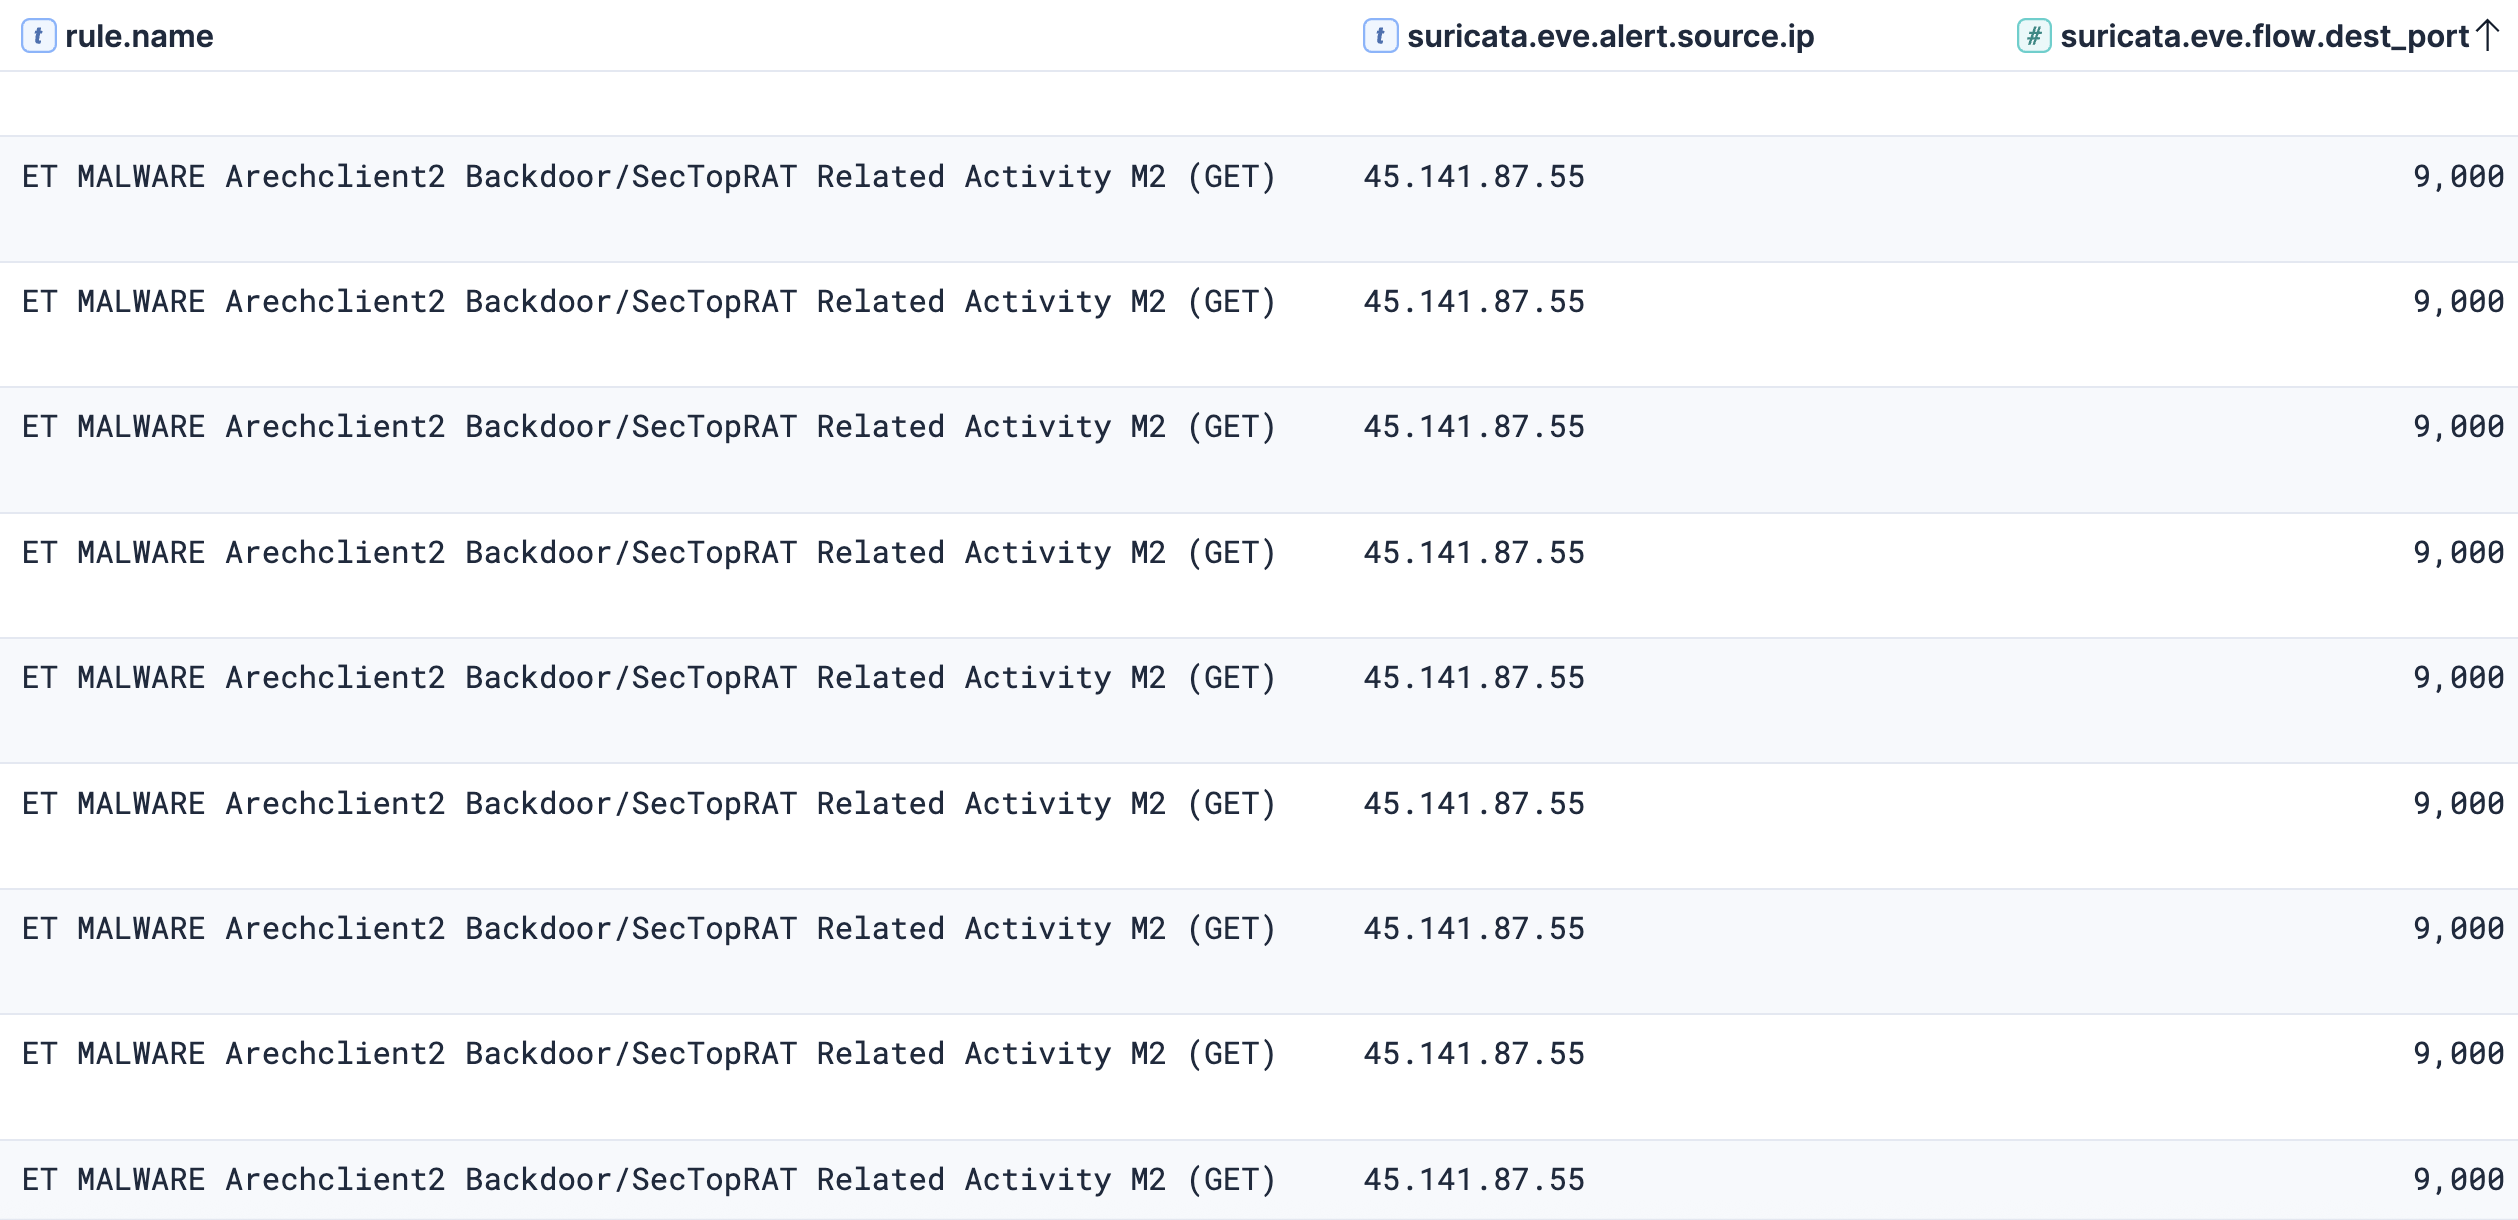This screenshot has height=1220, width=2518.
Task: Open the suricata.eve.alert.source.ip column header
Action: pos(1610,36)
